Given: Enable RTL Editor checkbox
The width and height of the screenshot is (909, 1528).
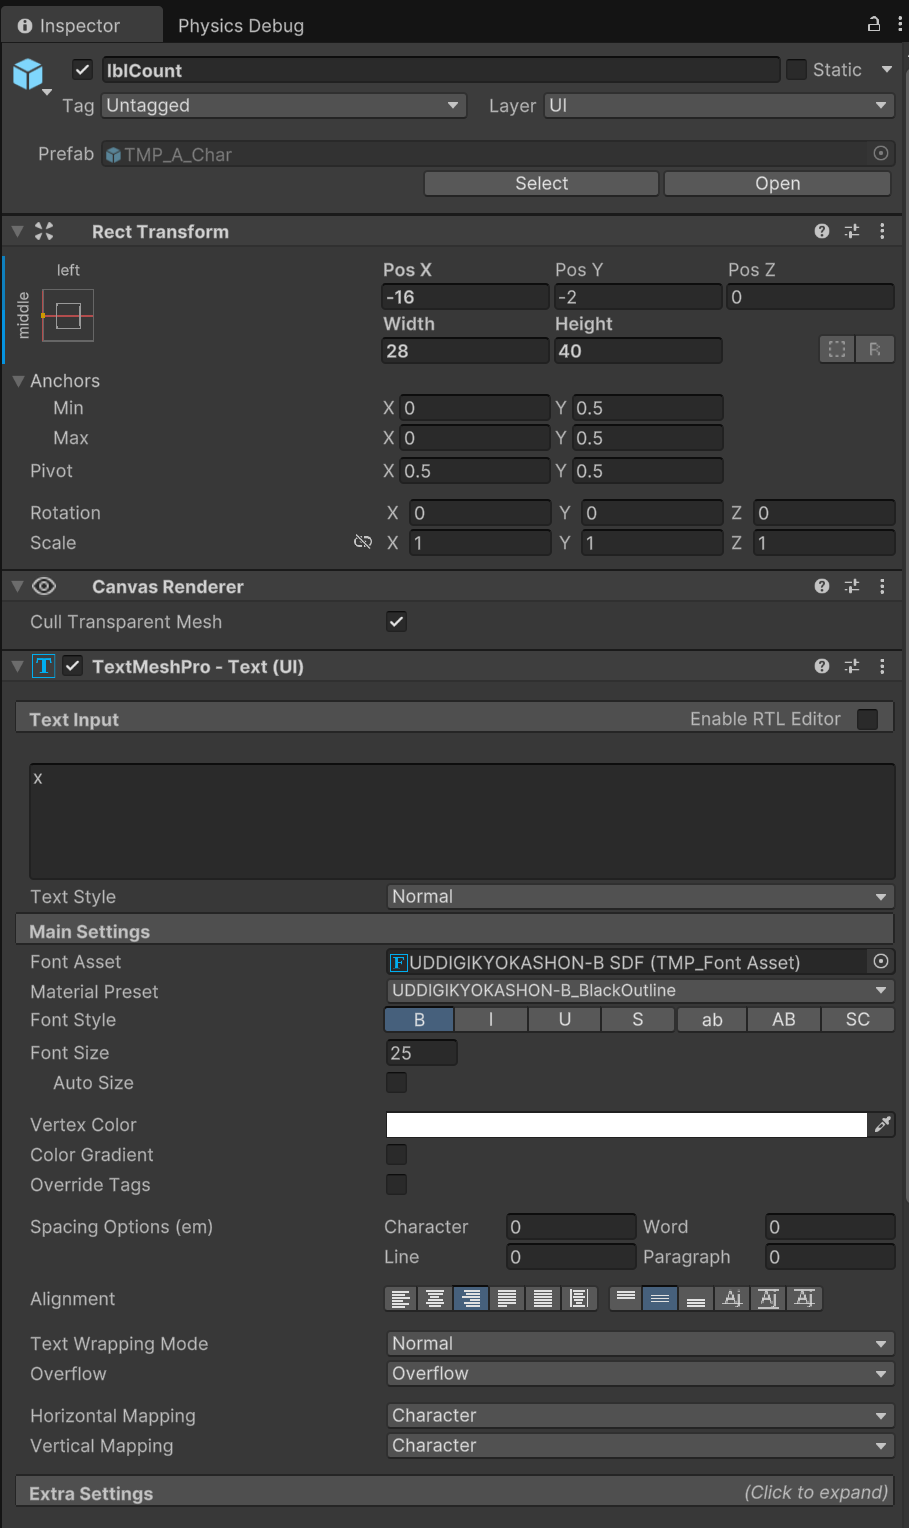Looking at the screenshot, I should point(868,719).
